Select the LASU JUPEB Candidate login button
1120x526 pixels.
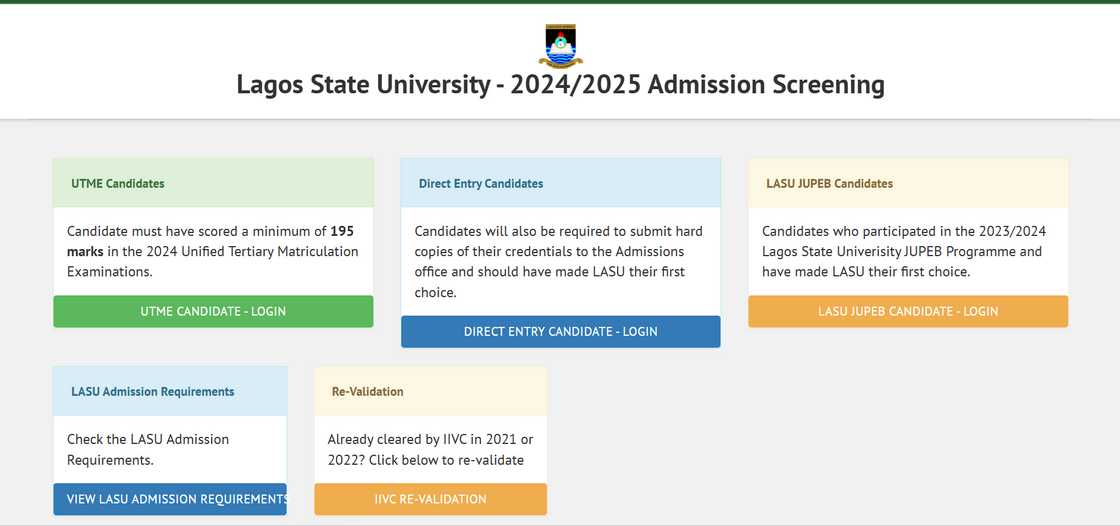(x=908, y=311)
